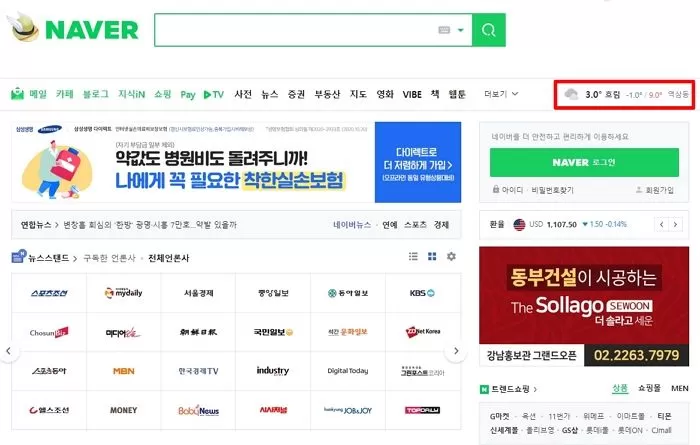
Task: Open VIBE music service link
Action: coord(412,94)
